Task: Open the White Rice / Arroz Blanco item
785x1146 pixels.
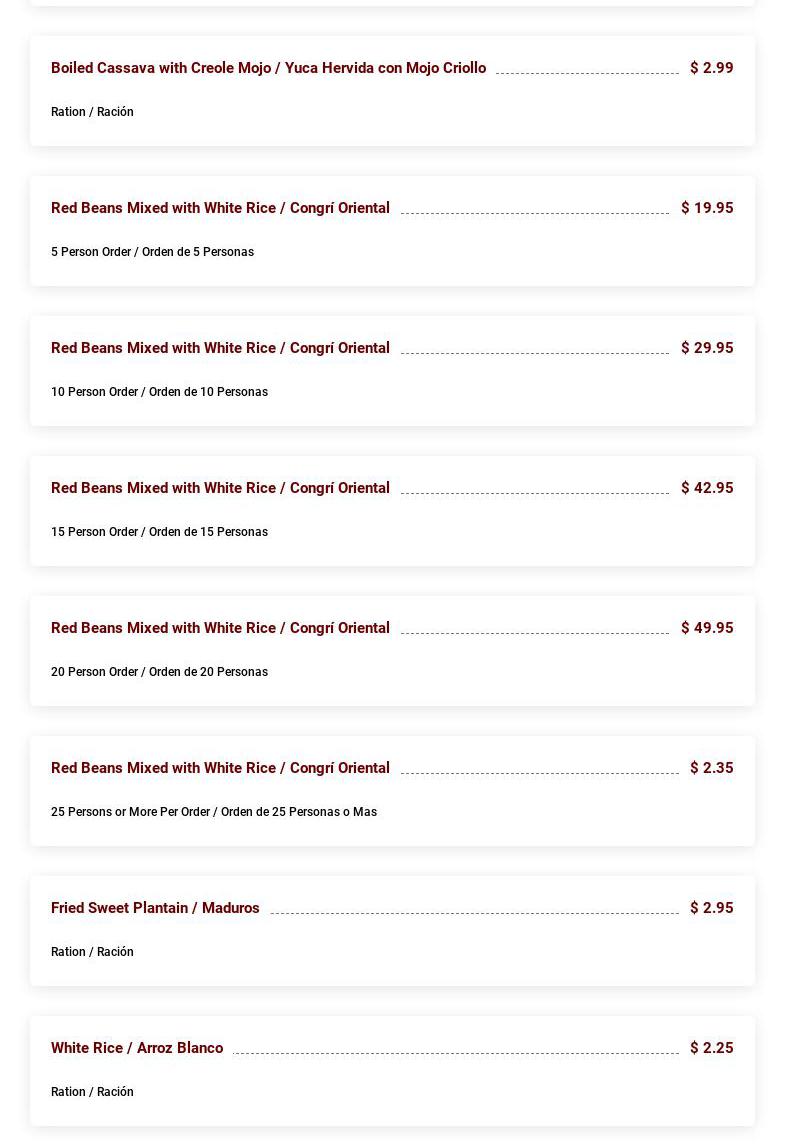Action: click(x=137, y=1048)
